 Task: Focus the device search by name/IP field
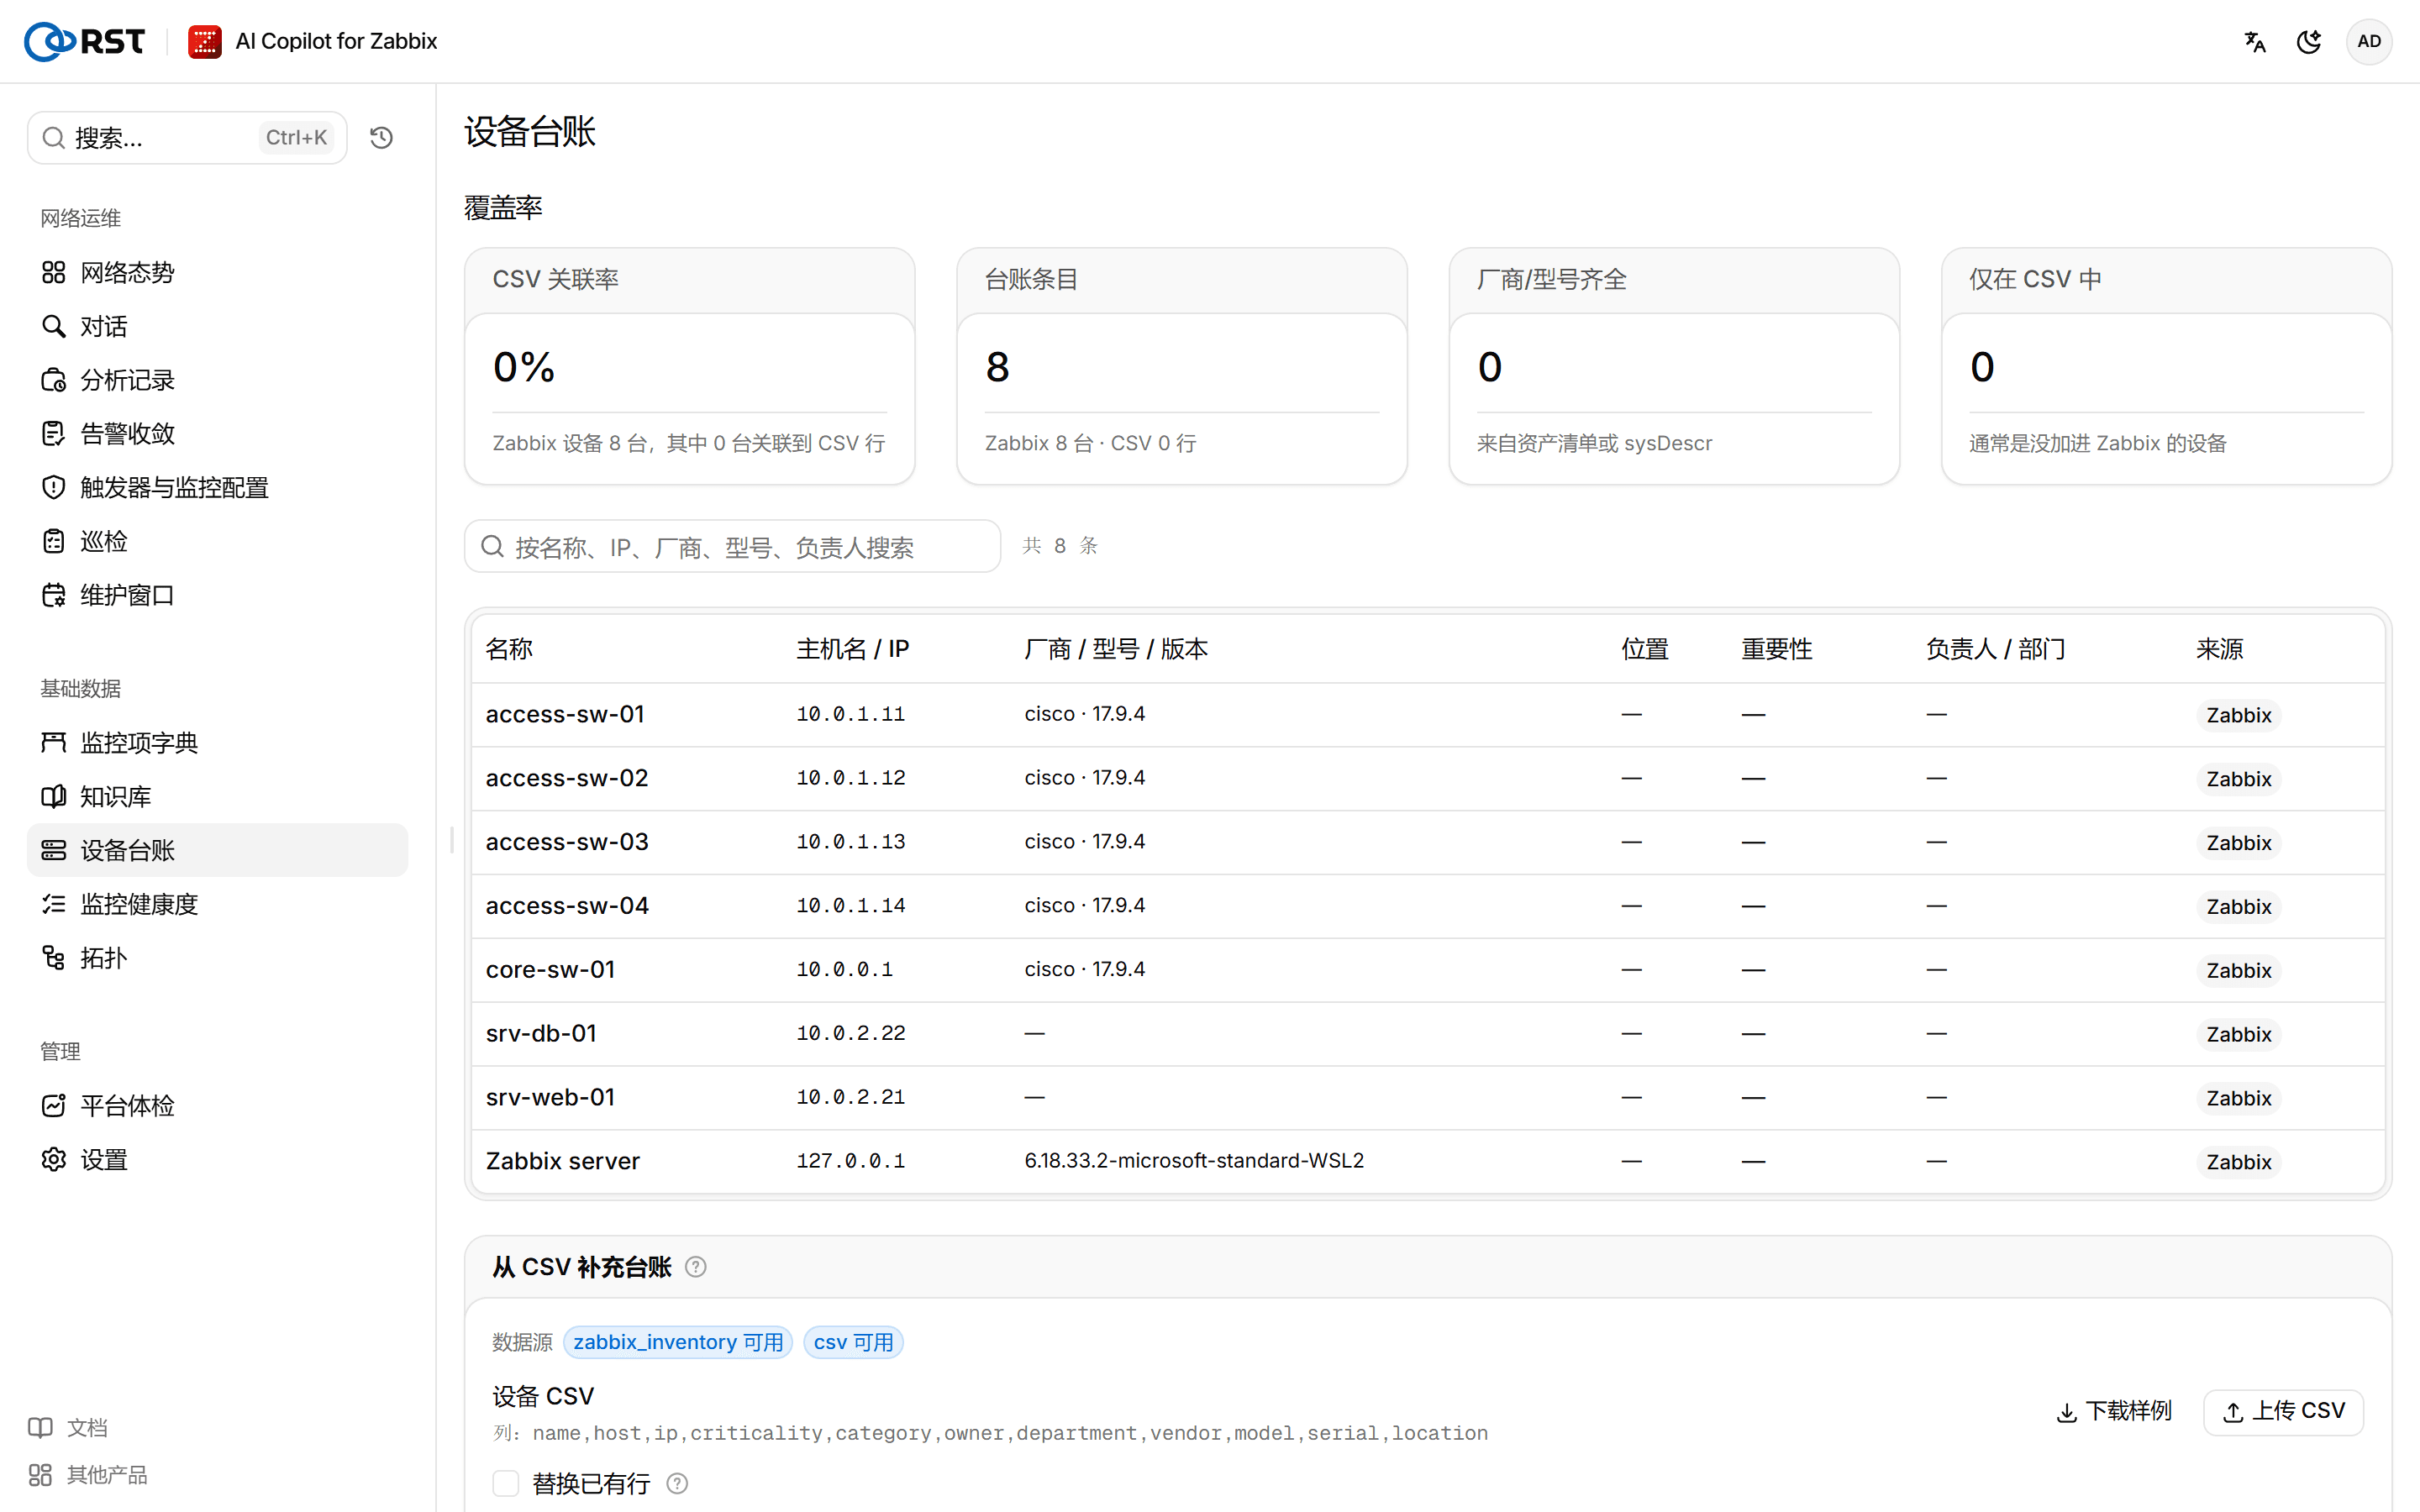732,546
